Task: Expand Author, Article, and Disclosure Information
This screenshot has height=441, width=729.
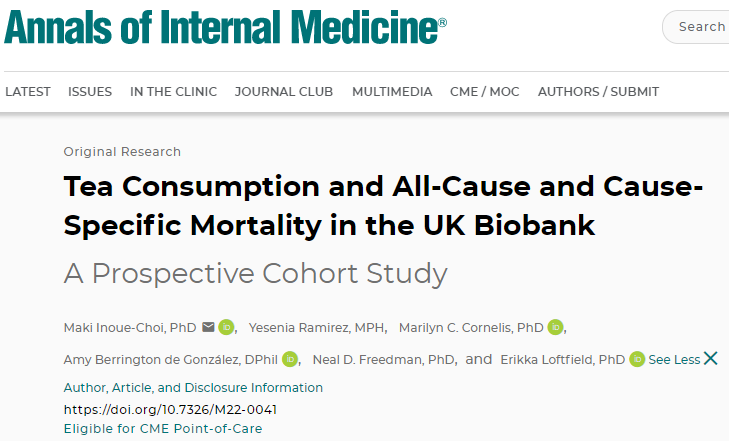Action: point(193,388)
